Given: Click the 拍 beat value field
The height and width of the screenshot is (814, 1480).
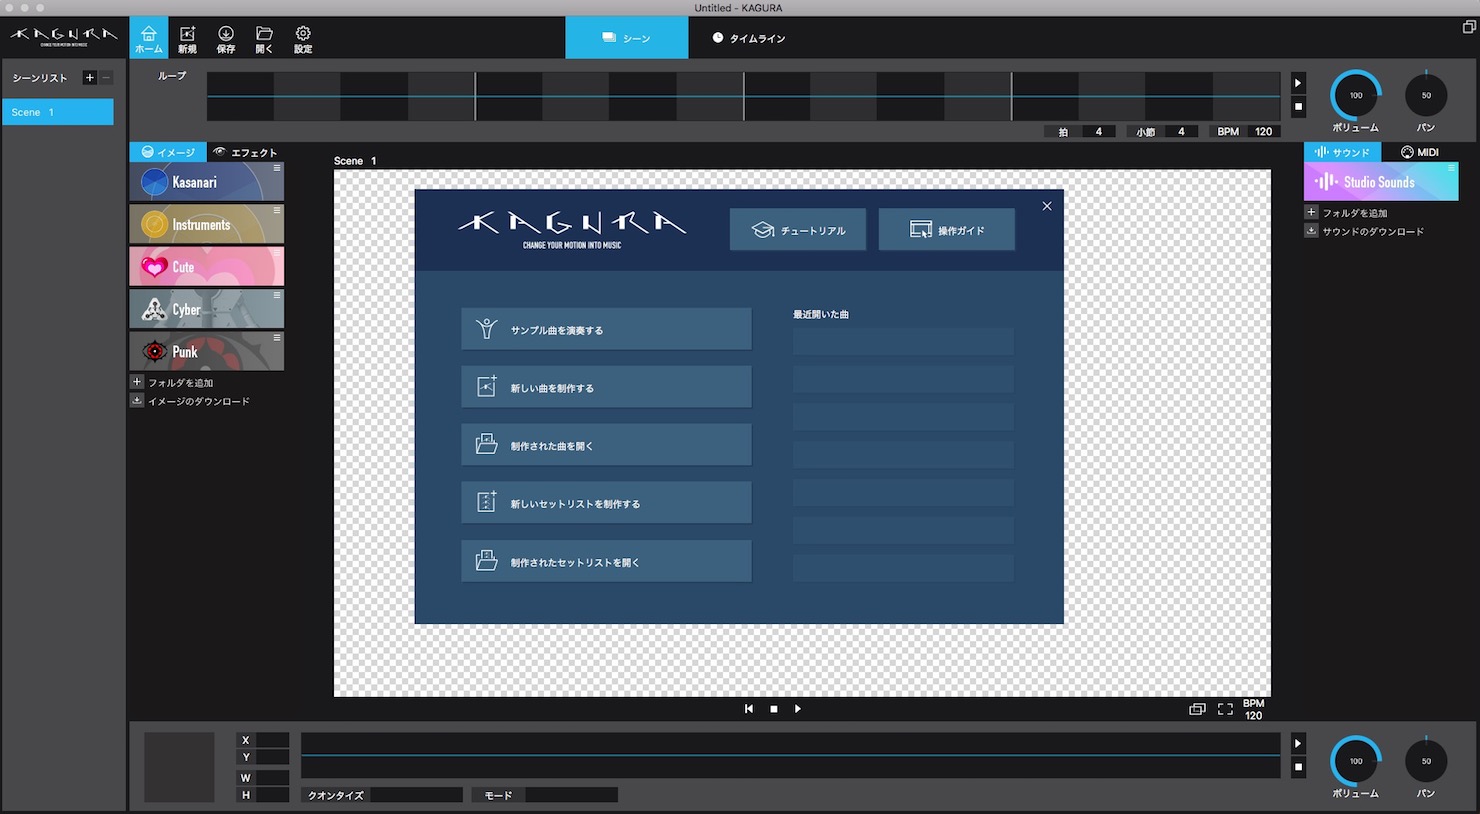Looking at the screenshot, I should [x=1098, y=132].
